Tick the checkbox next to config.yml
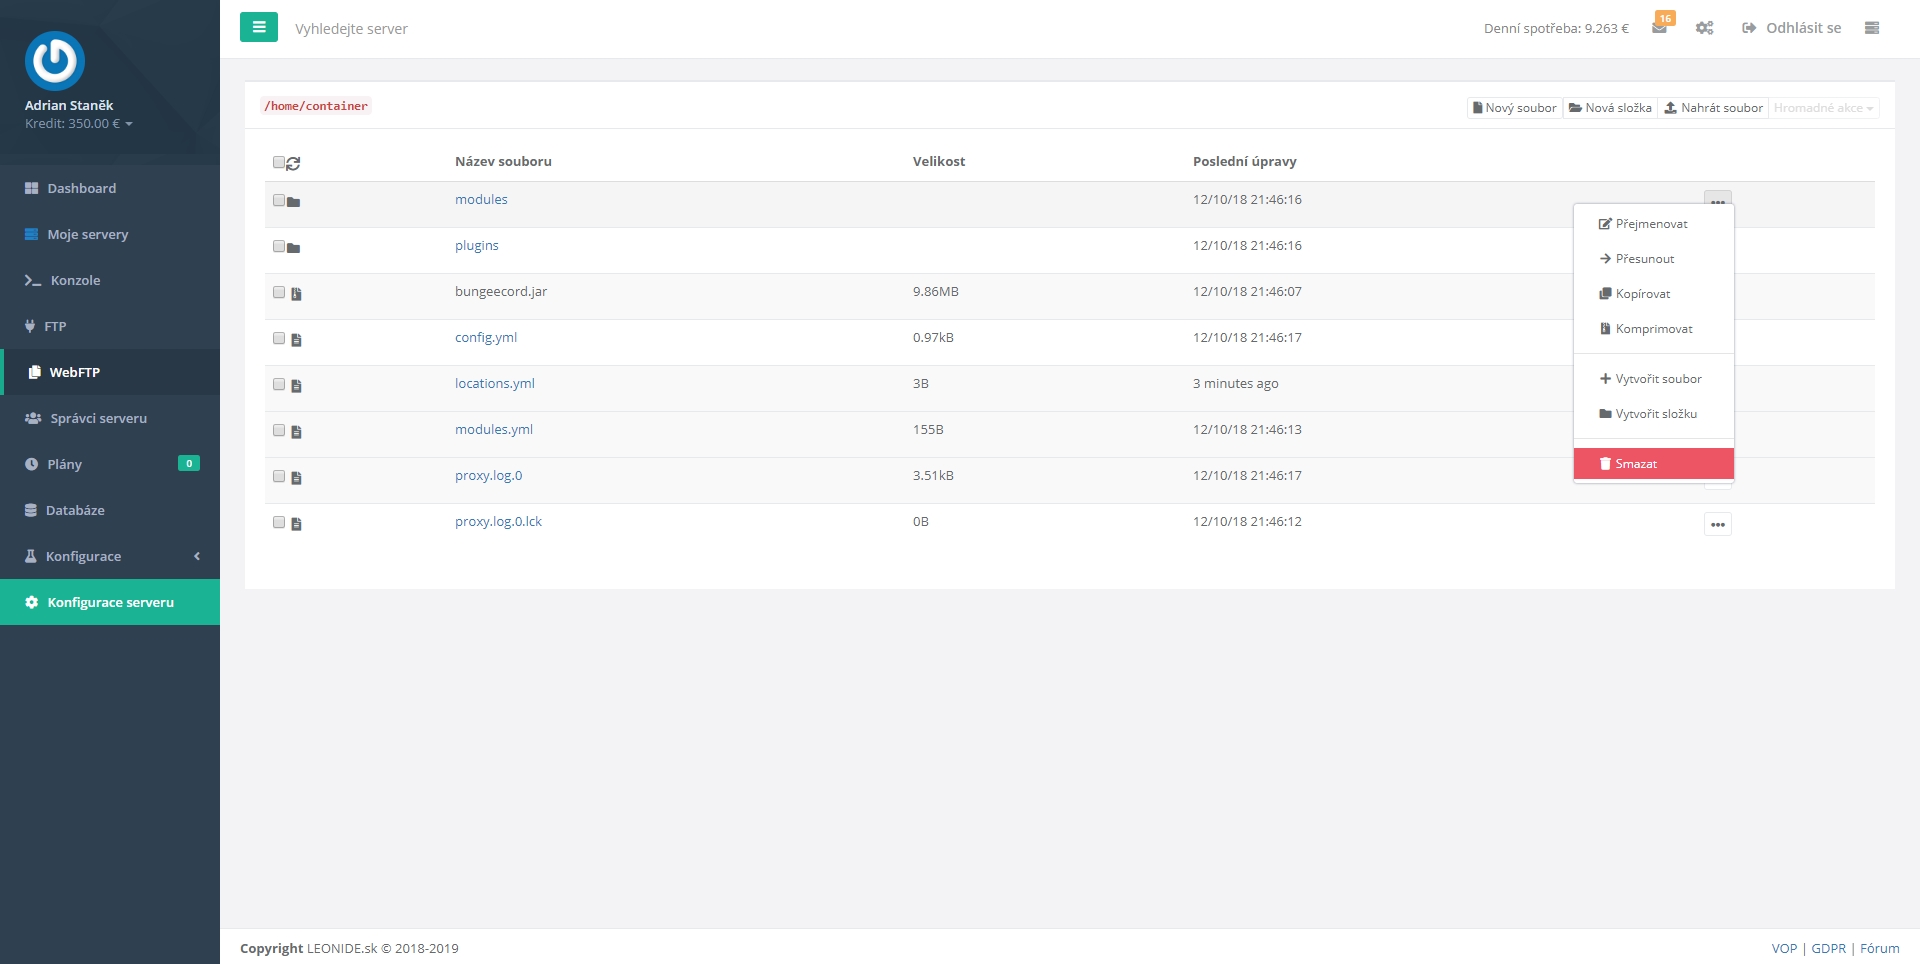 click(x=279, y=338)
